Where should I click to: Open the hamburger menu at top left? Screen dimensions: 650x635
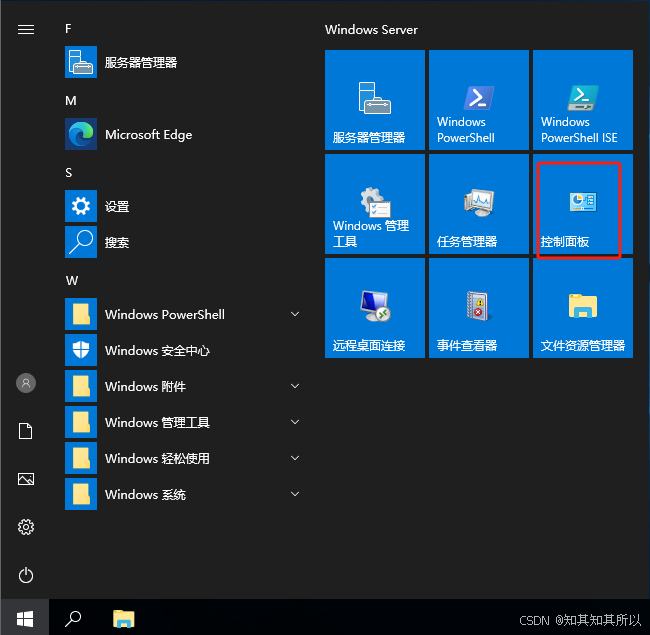tap(26, 29)
